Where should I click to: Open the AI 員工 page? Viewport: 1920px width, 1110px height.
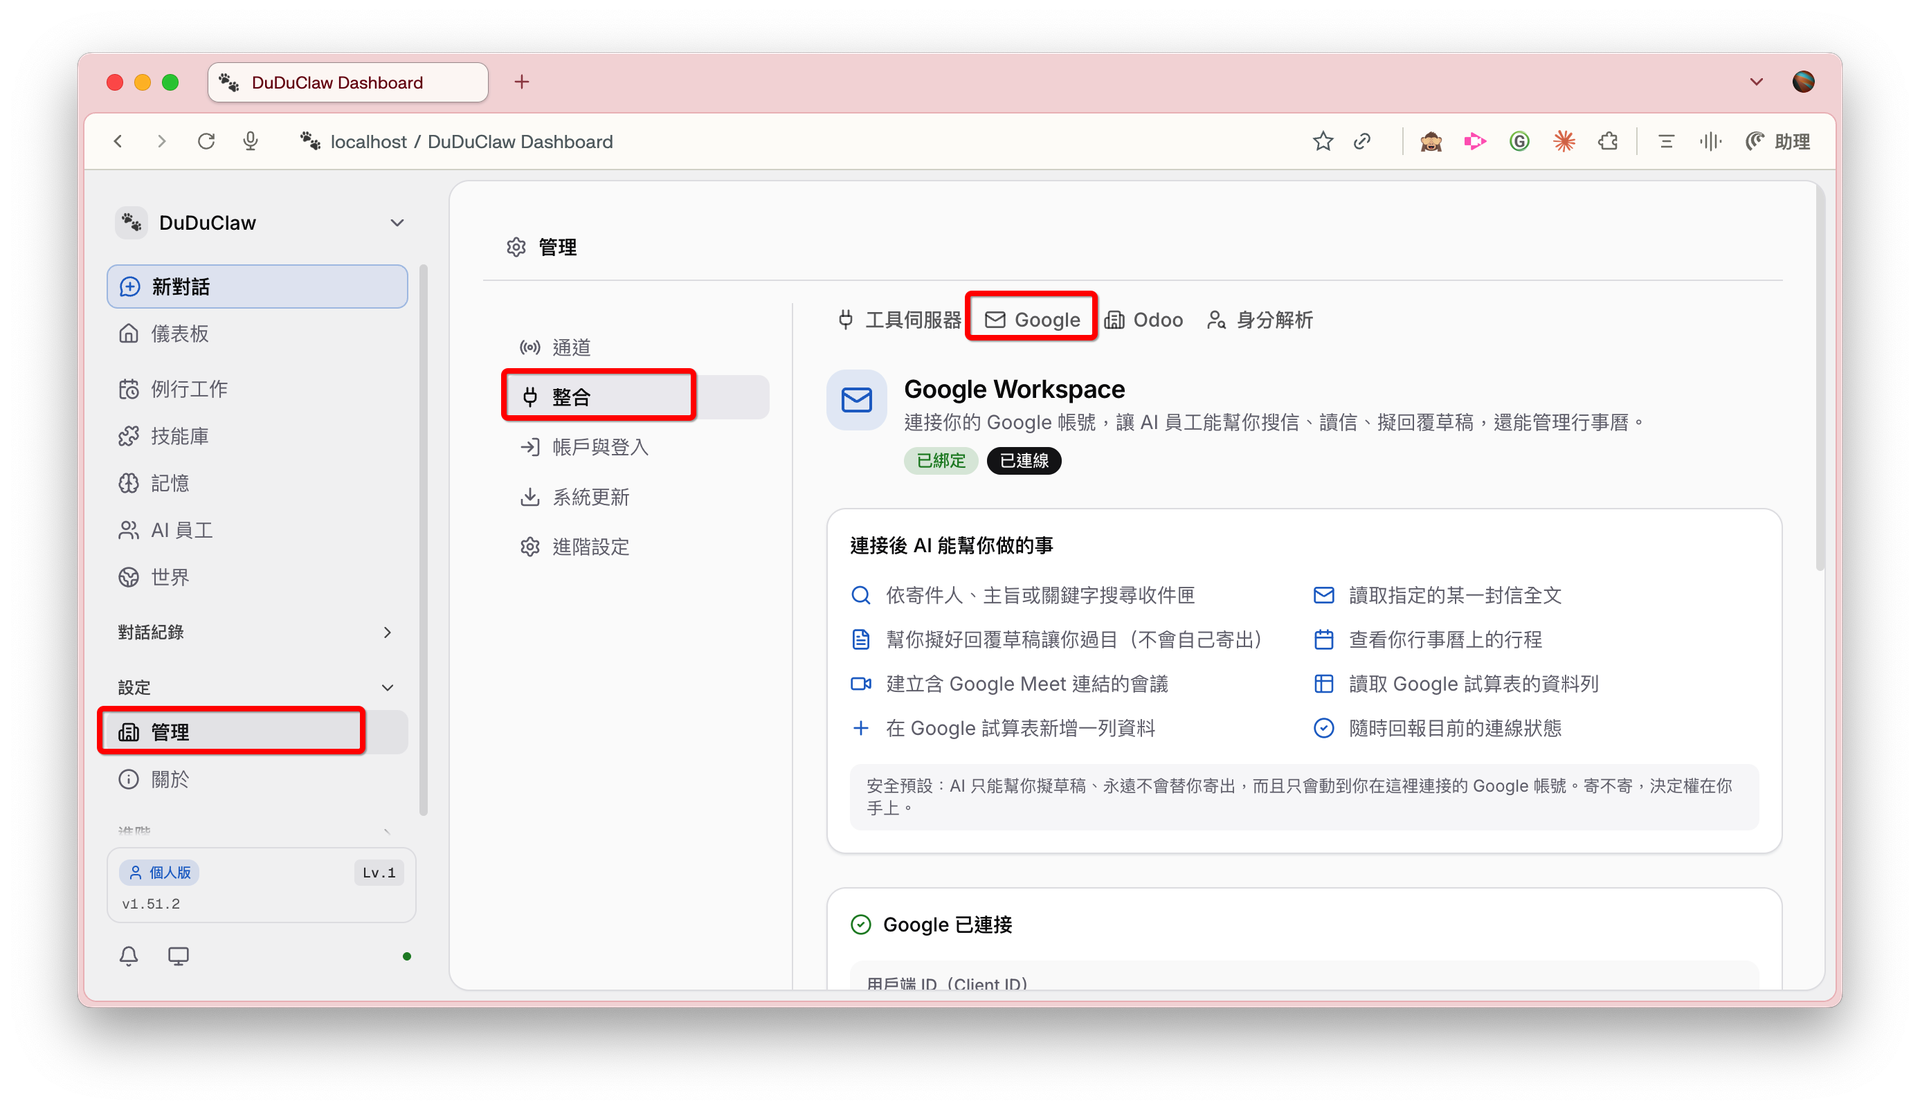pos(257,530)
